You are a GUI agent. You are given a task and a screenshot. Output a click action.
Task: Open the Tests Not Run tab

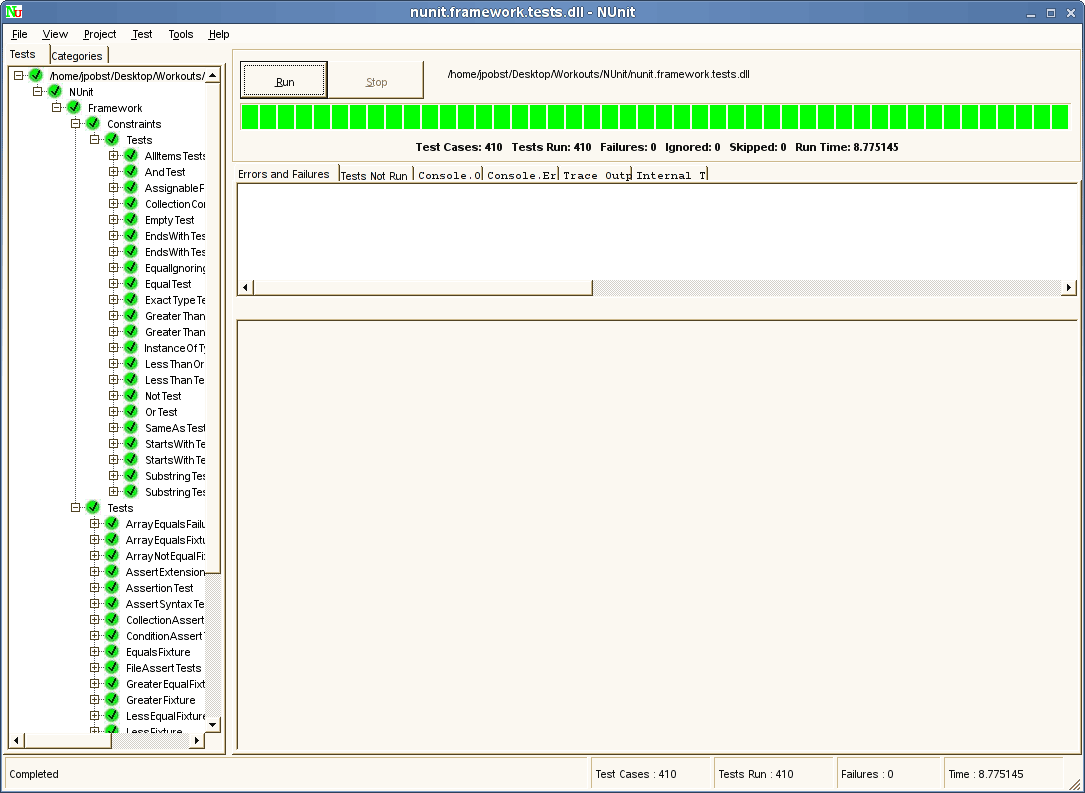pos(374,176)
